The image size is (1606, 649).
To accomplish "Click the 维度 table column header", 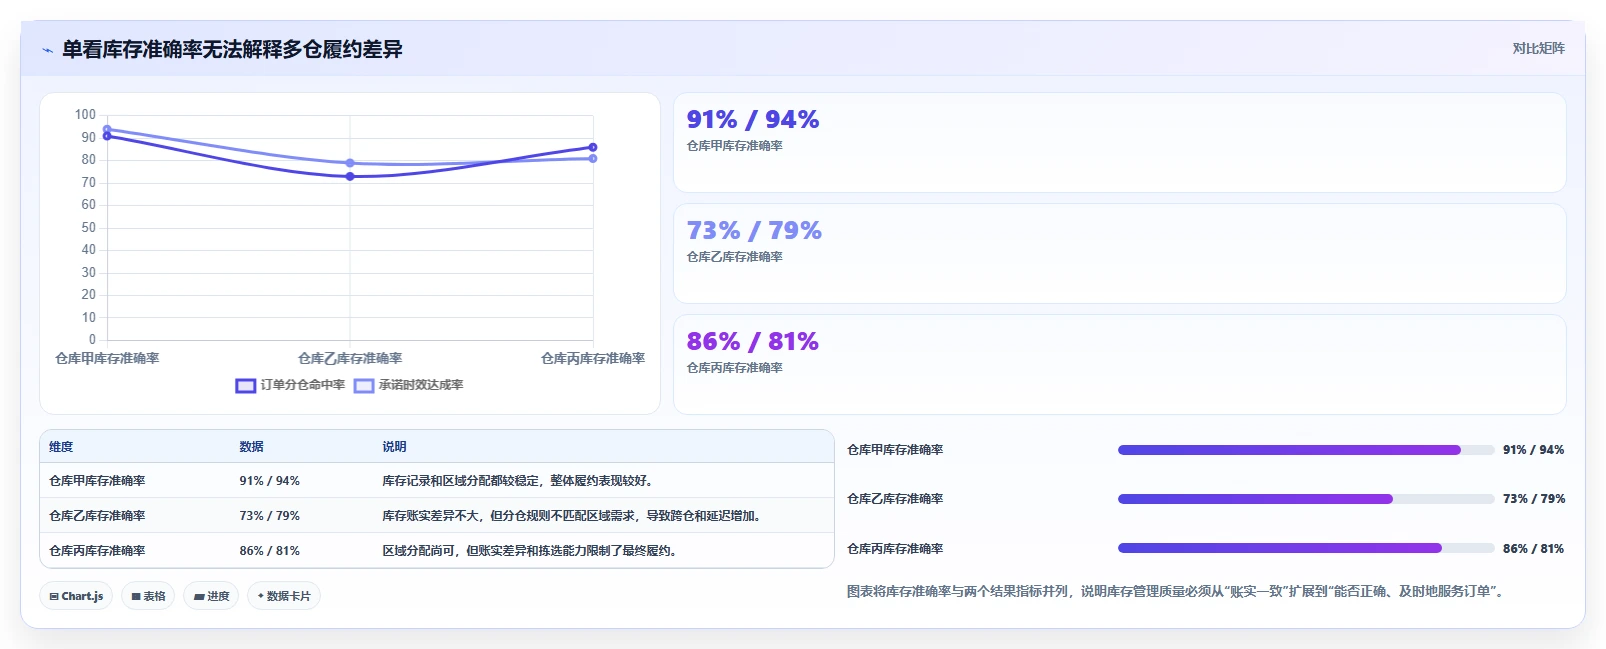I will (x=61, y=447).
